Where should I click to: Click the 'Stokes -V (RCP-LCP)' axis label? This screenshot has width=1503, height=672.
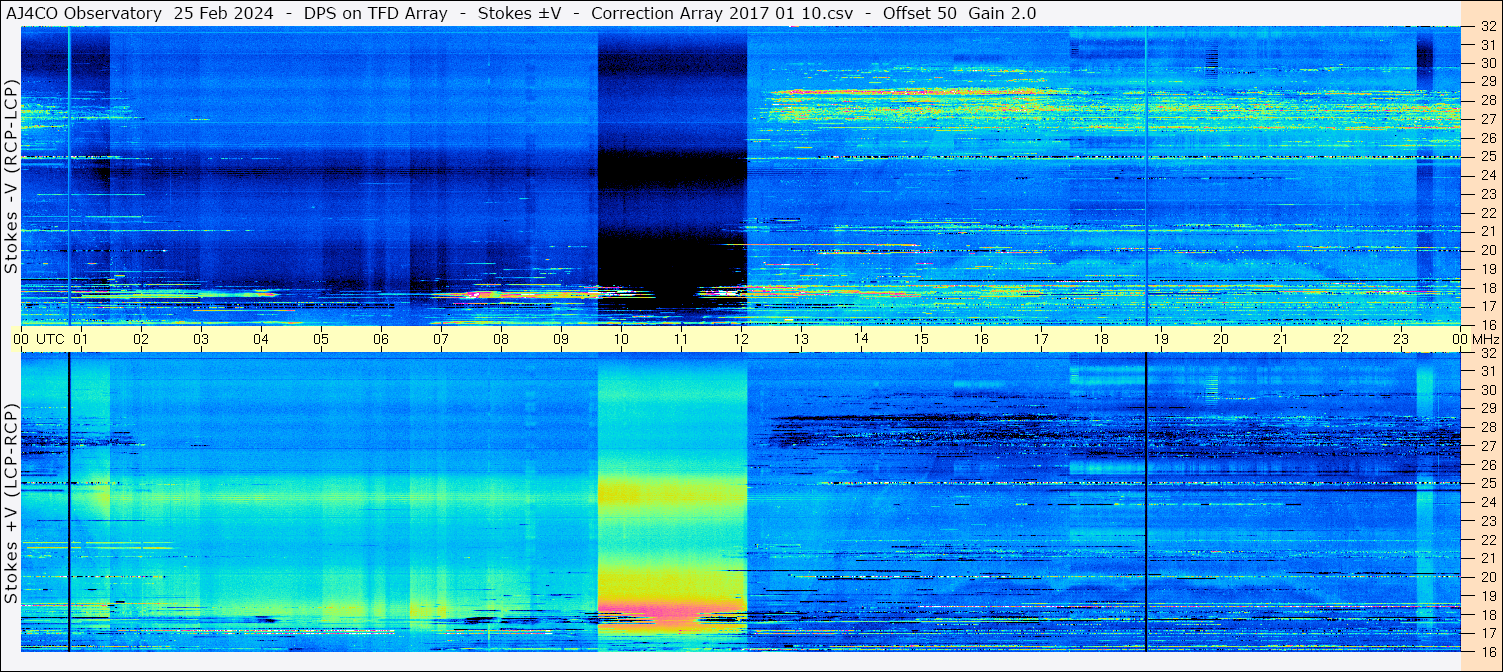coord(11,177)
